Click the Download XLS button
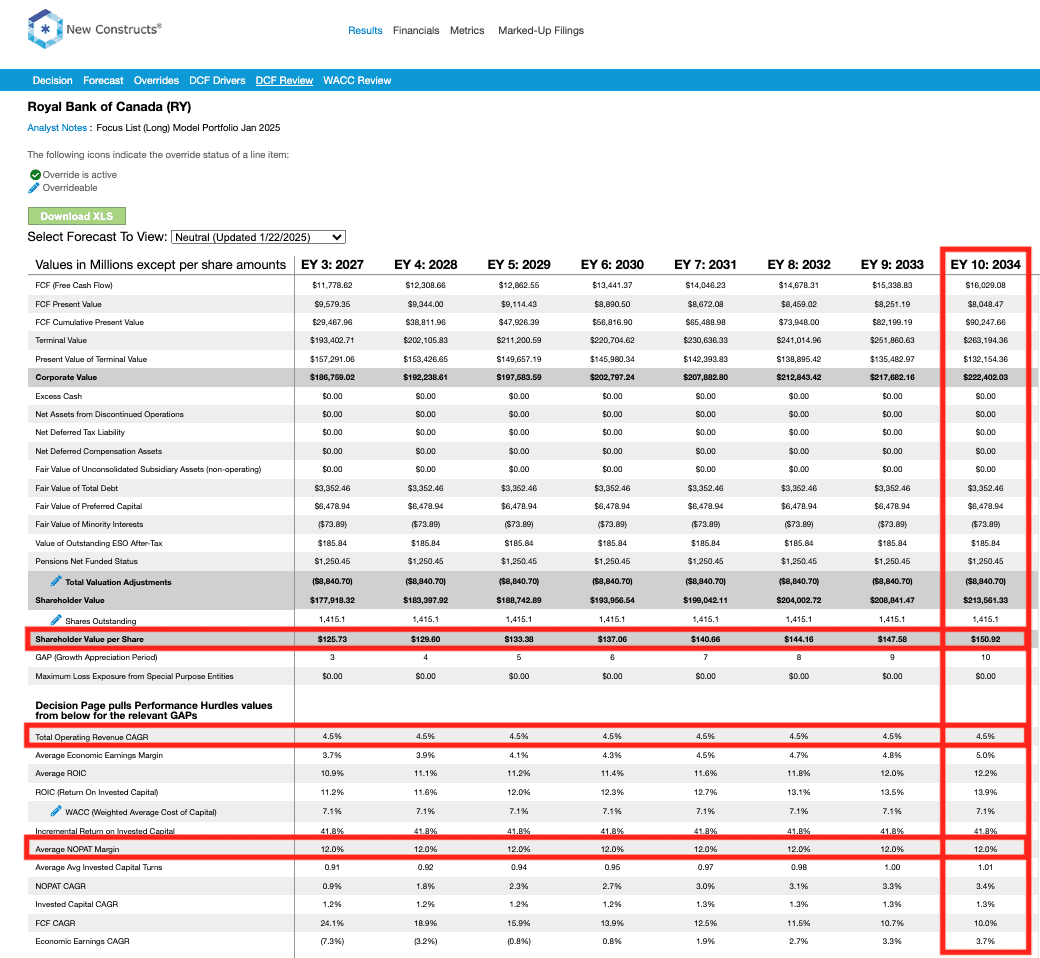The height and width of the screenshot is (958, 1040). click(76, 216)
